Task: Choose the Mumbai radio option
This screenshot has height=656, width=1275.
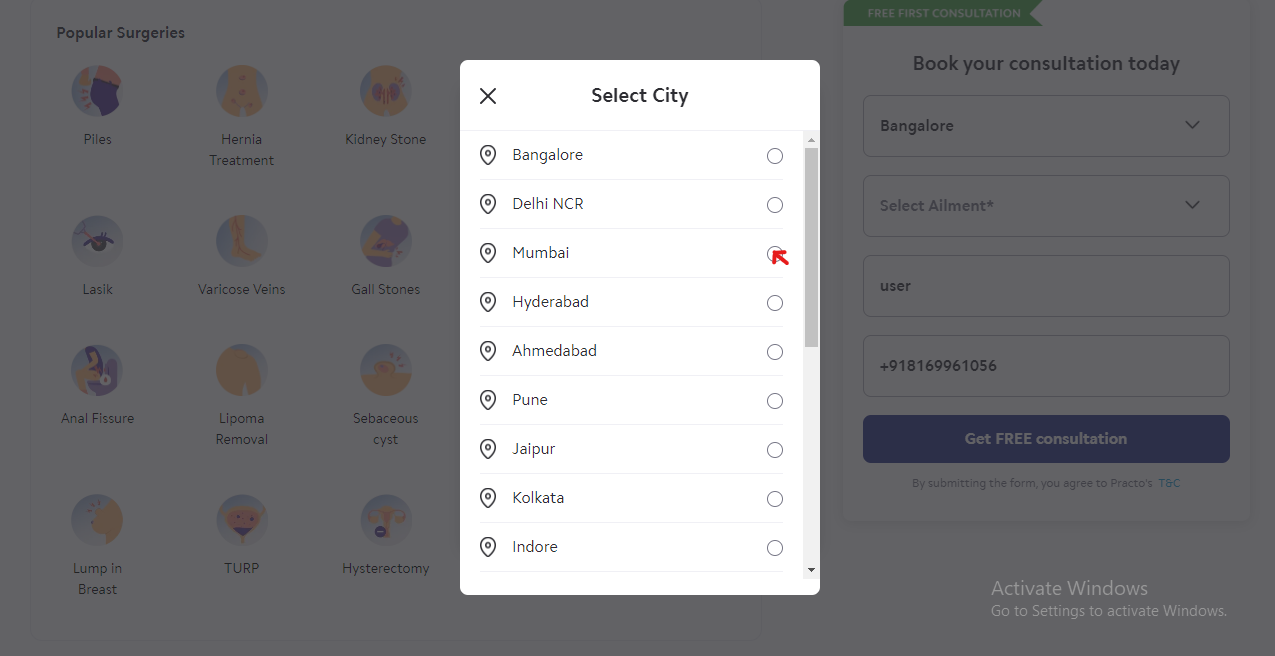Action: coord(775,254)
